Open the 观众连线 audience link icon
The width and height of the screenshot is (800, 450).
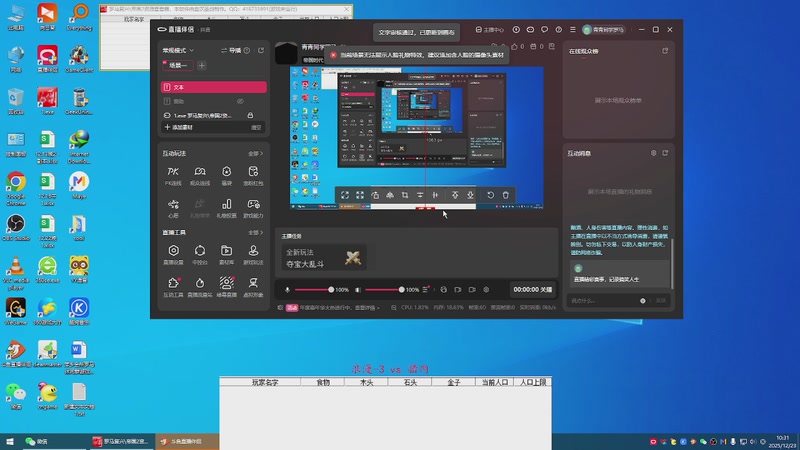coord(199,176)
